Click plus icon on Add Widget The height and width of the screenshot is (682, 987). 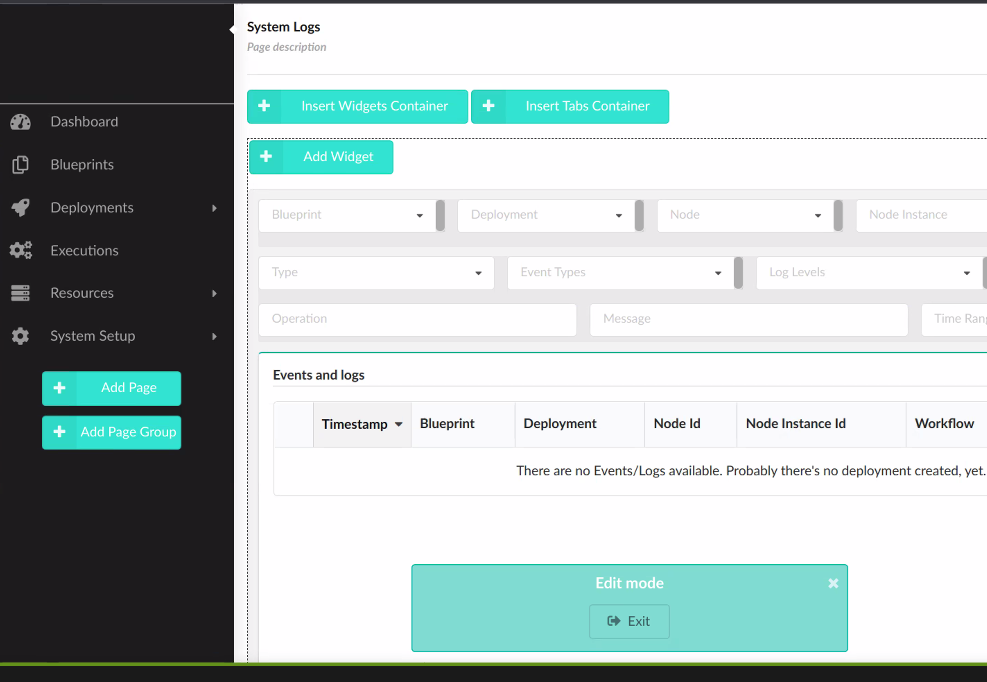point(266,156)
